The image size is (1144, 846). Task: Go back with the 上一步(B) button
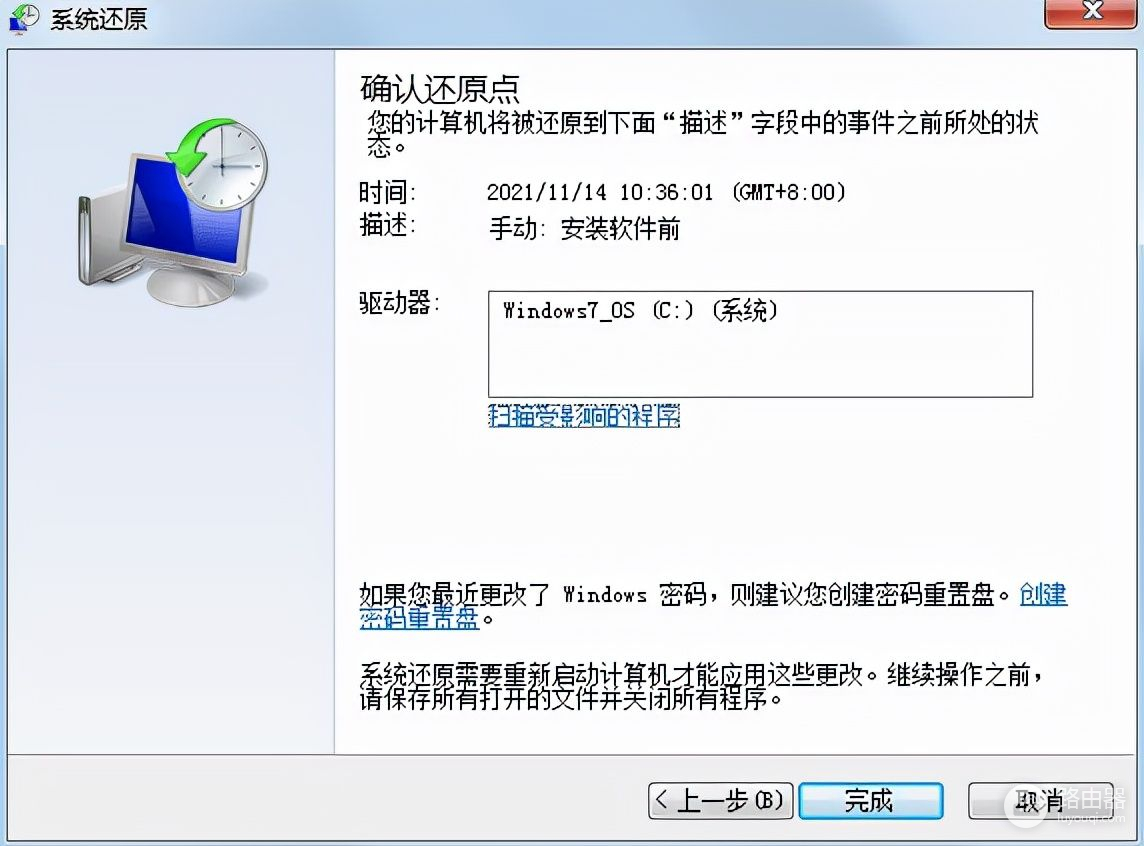tap(720, 801)
